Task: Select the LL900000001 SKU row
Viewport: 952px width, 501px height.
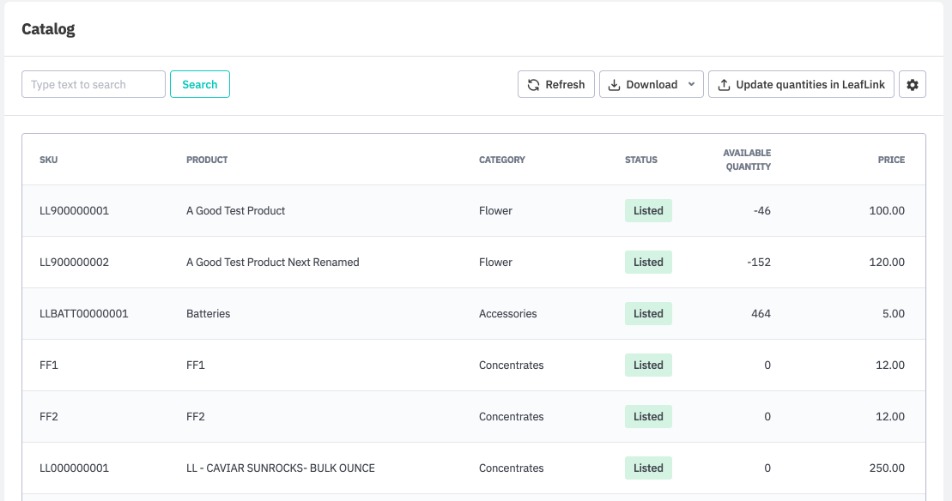Action: click(74, 211)
